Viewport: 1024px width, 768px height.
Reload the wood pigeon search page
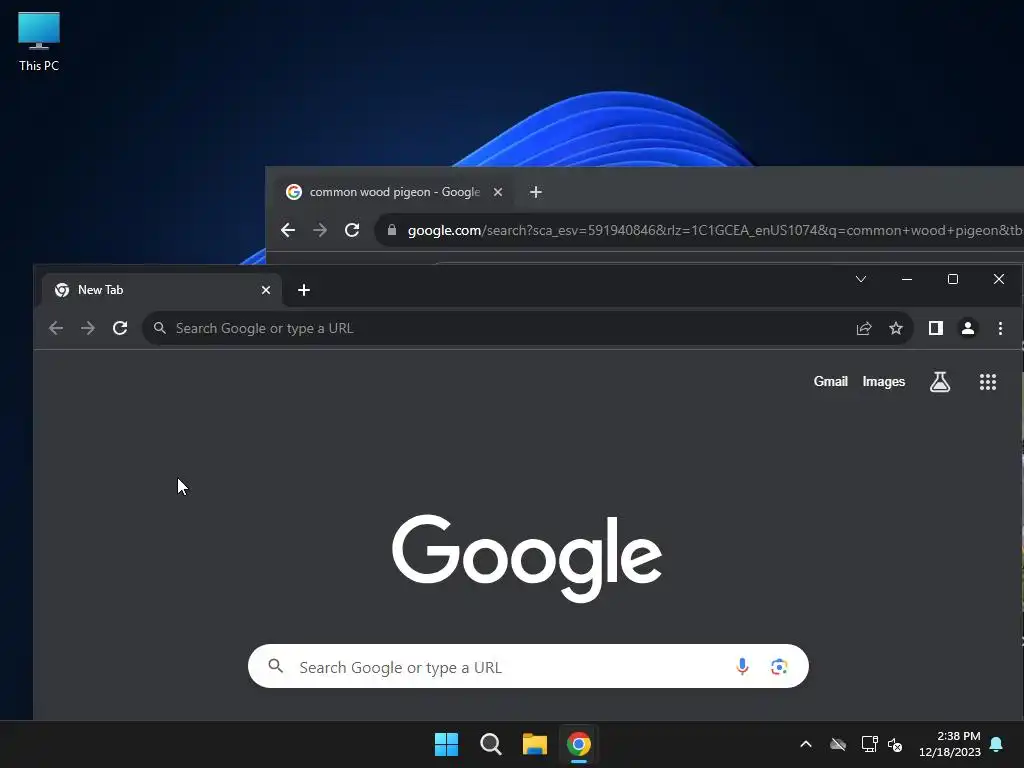[352, 230]
